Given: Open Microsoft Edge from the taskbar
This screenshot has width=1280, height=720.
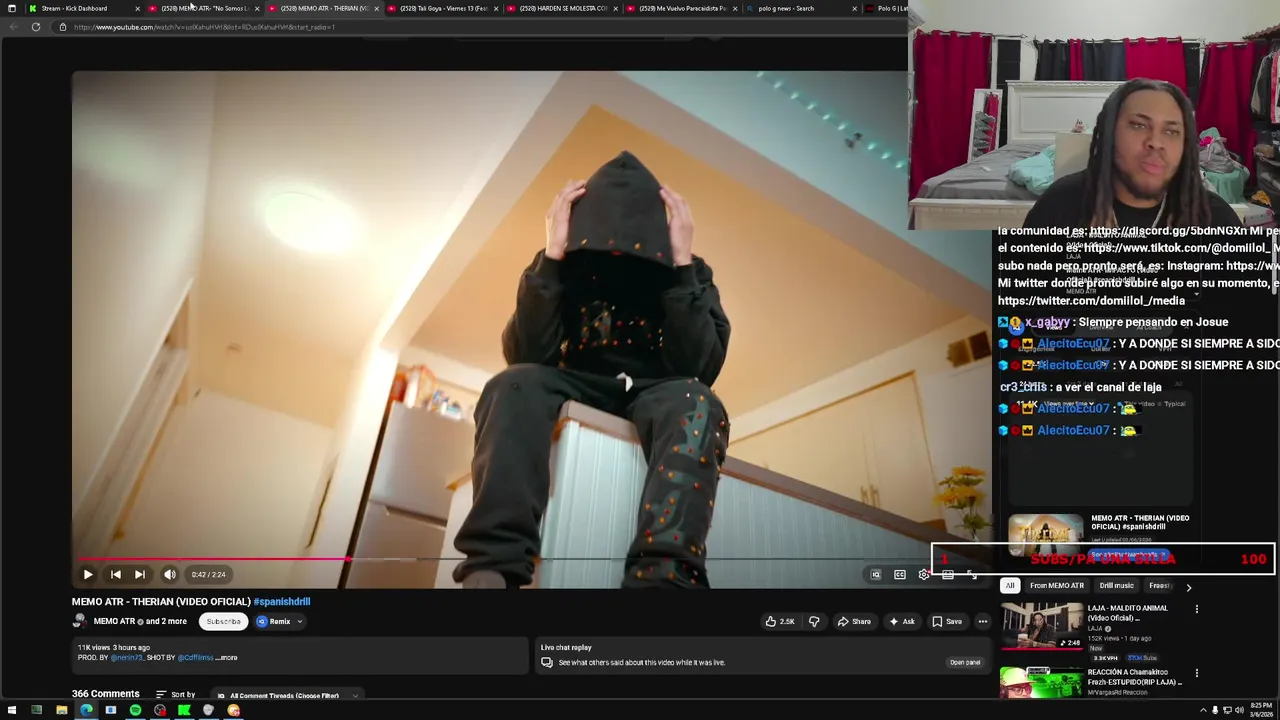Looking at the screenshot, I should 86,710.
